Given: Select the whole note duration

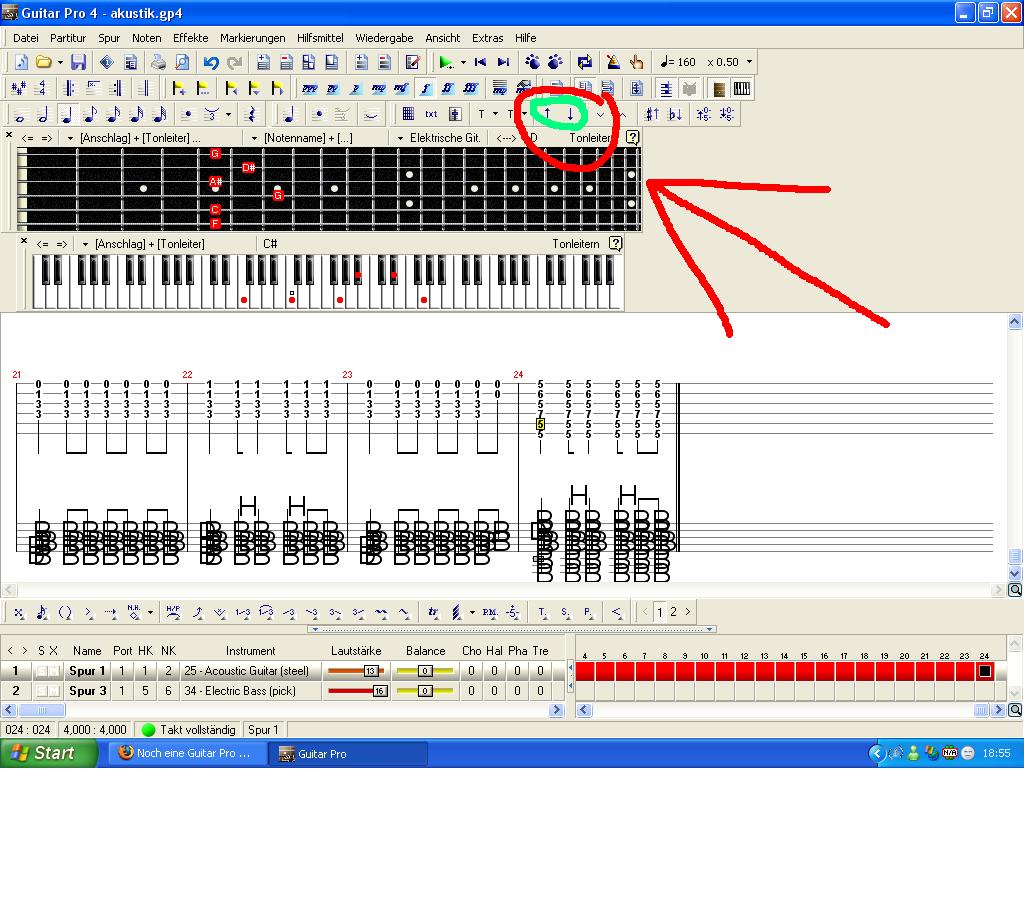Looking at the screenshot, I should pyautogui.click(x=20, y=115).
